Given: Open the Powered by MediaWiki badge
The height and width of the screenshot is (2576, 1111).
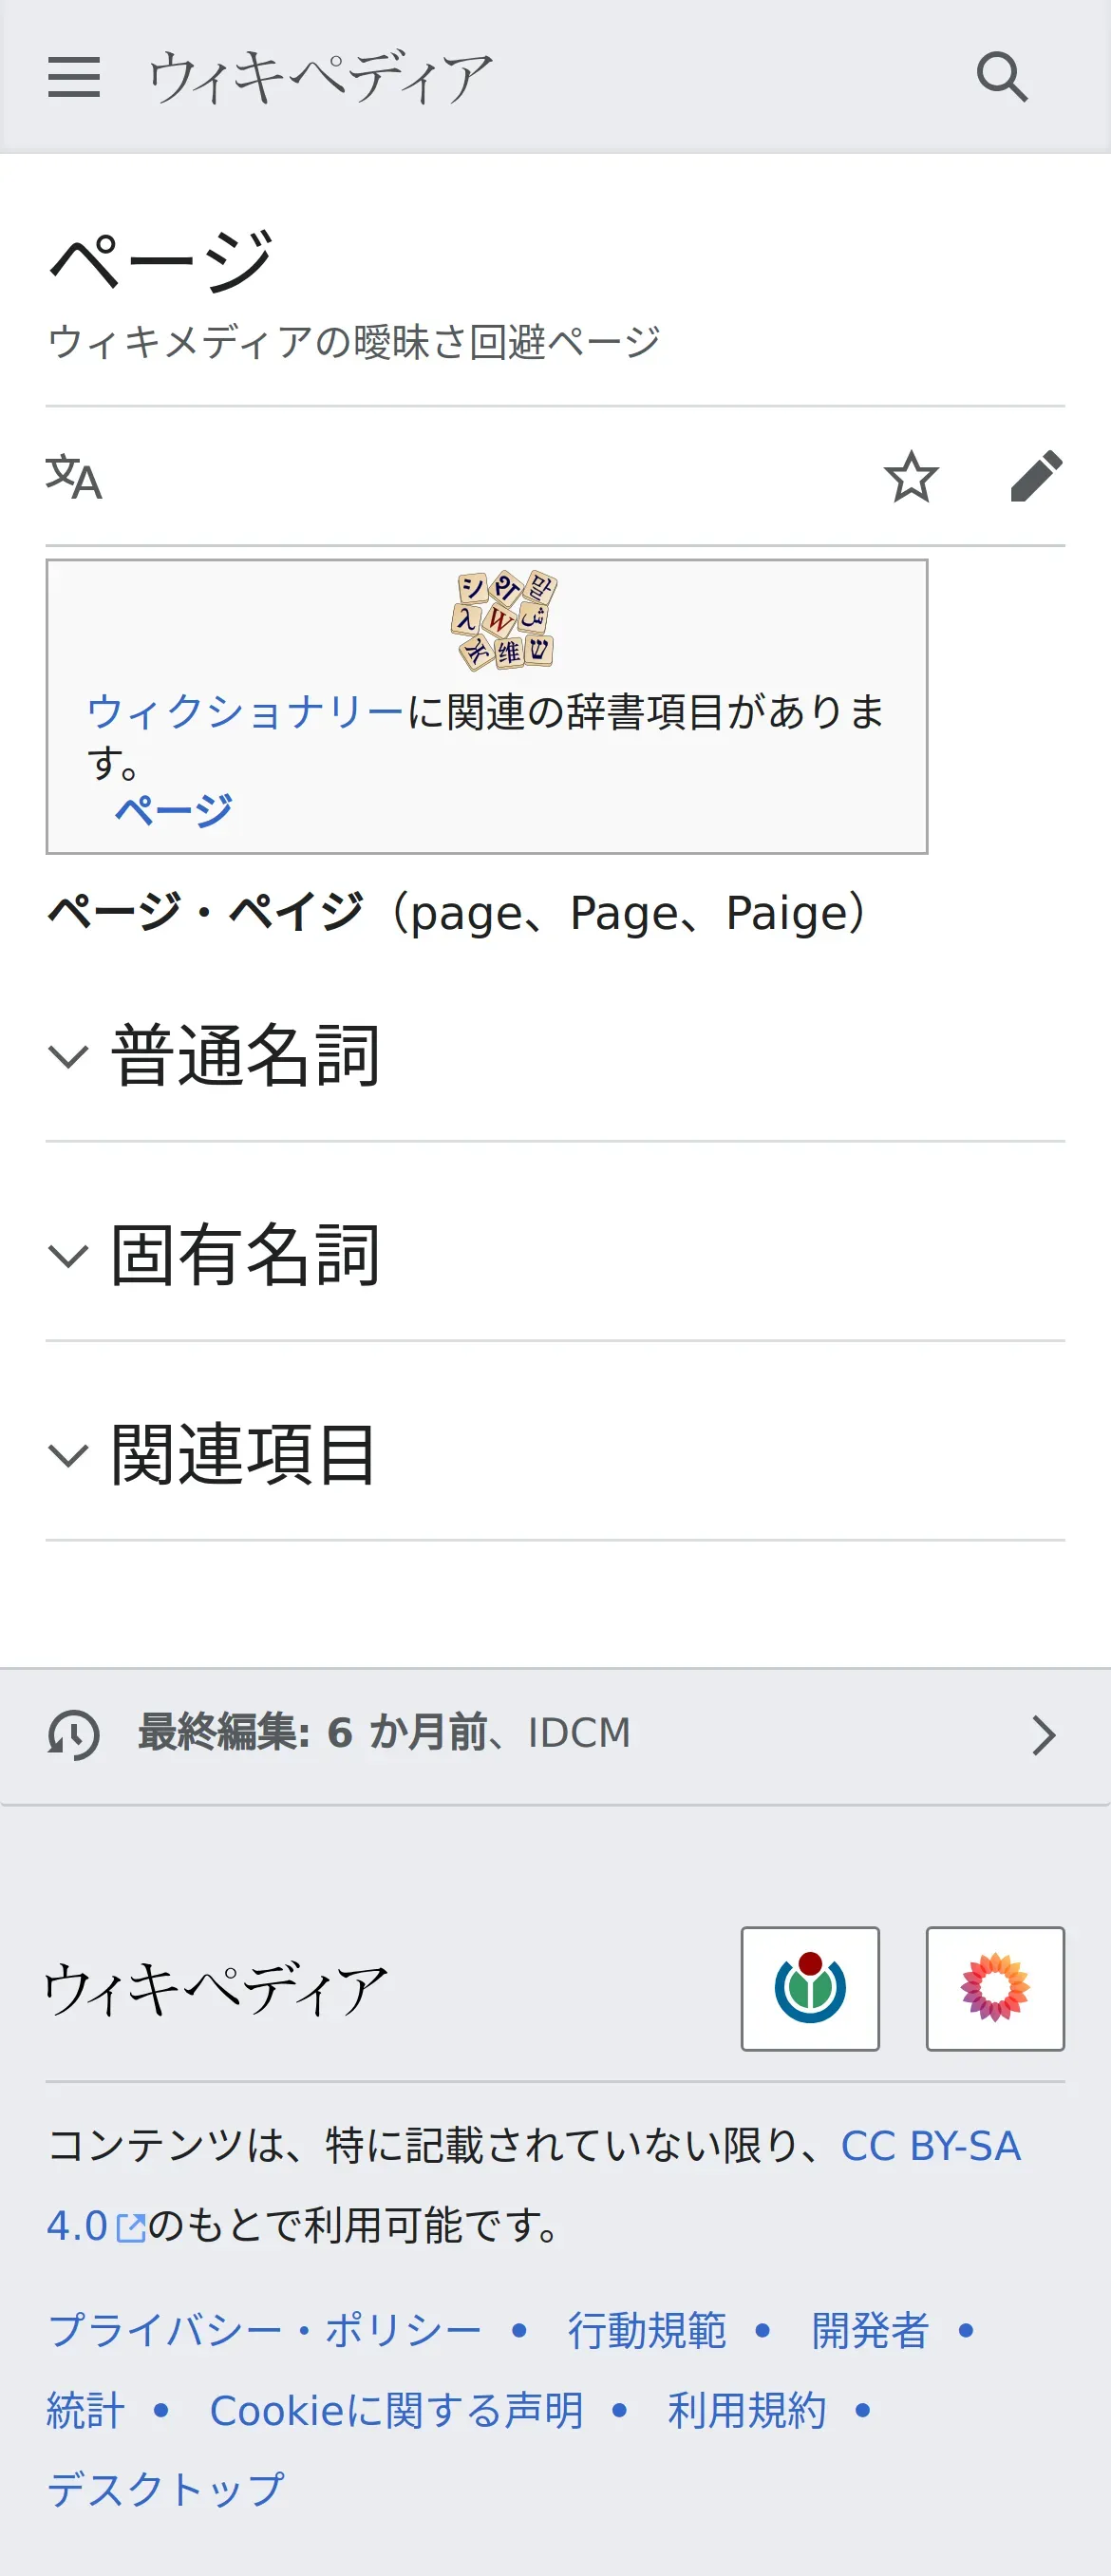Looking at the screenshot, I should [x=994, y=1988].
